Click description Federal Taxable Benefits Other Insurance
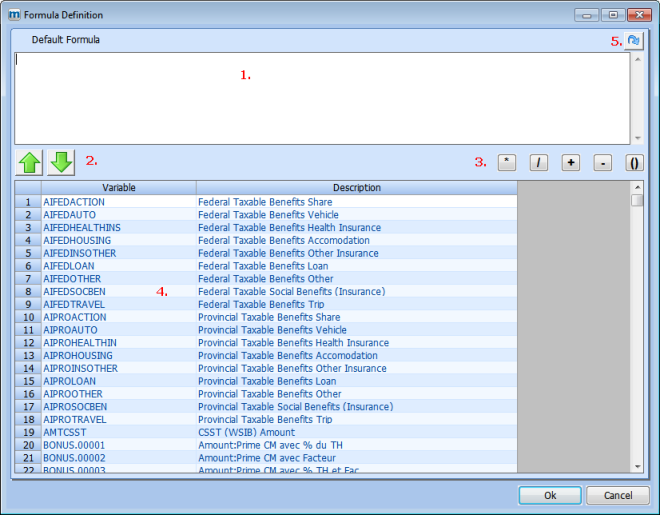Viewport: 660px width, 515px height. point(288,253)
